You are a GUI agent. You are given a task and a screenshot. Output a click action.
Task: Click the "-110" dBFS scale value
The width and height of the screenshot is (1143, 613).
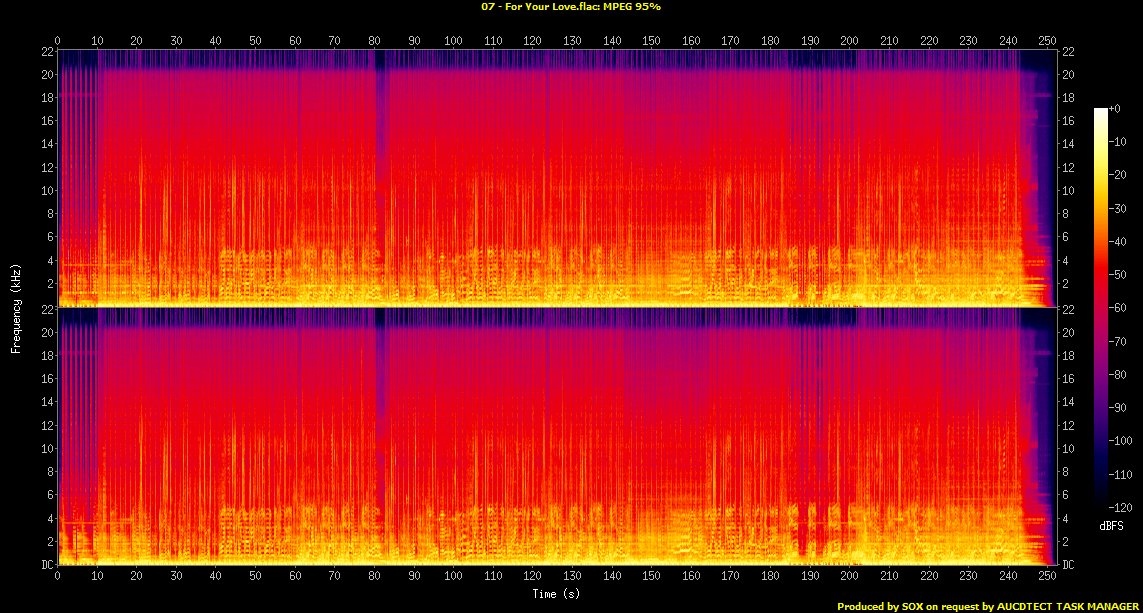[1120, 475]
